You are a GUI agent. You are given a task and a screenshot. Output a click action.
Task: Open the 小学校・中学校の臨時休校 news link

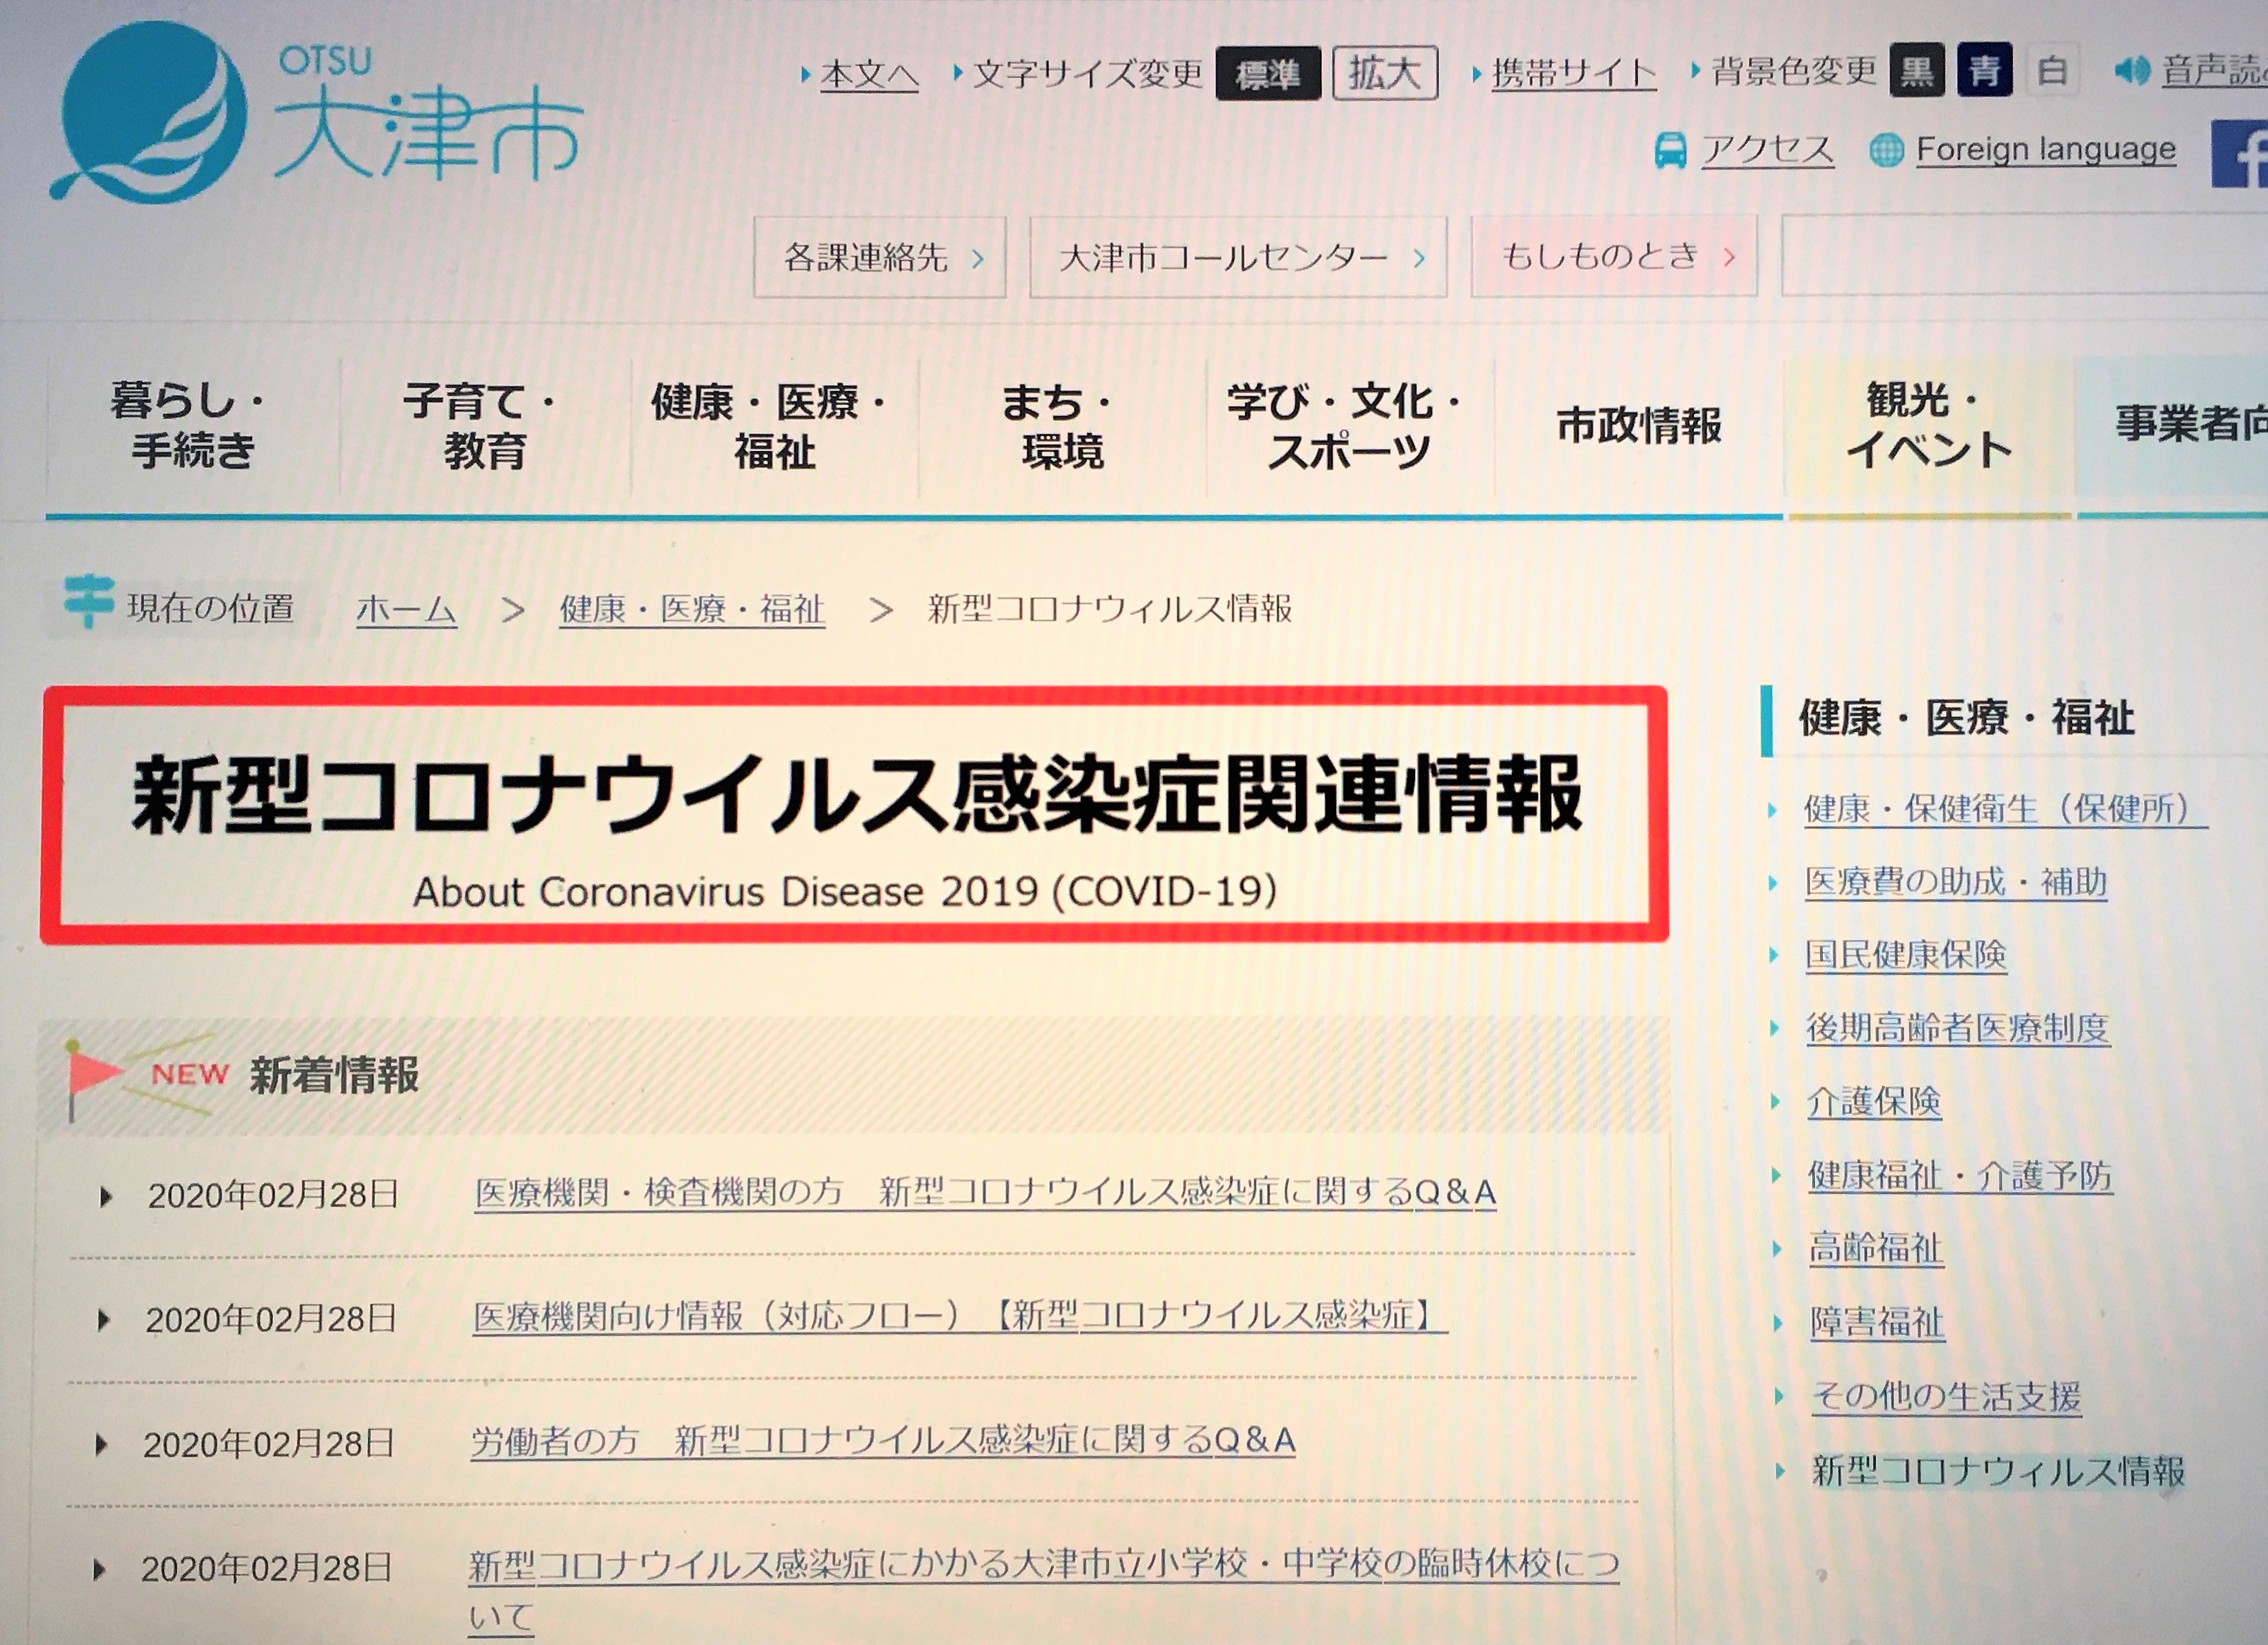pos(1043,1590)
